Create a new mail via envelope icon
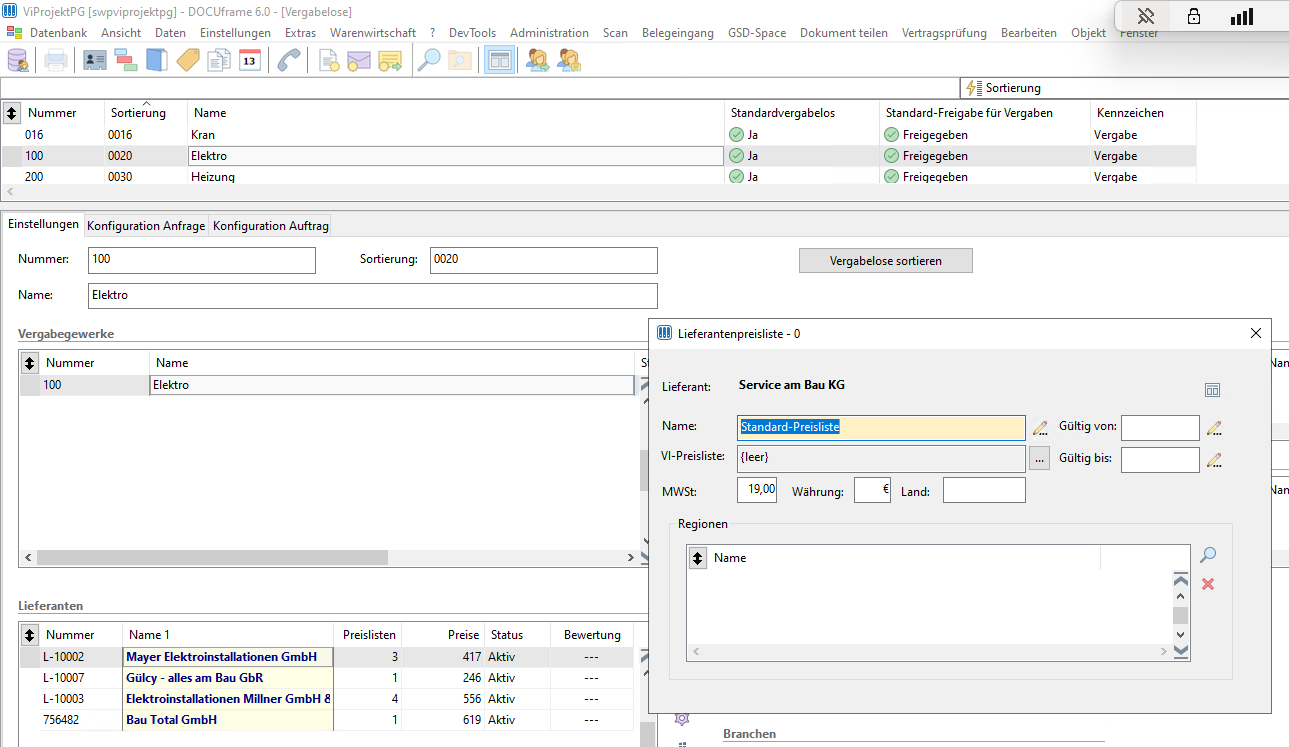1289x747 pixels. point(359,60)
